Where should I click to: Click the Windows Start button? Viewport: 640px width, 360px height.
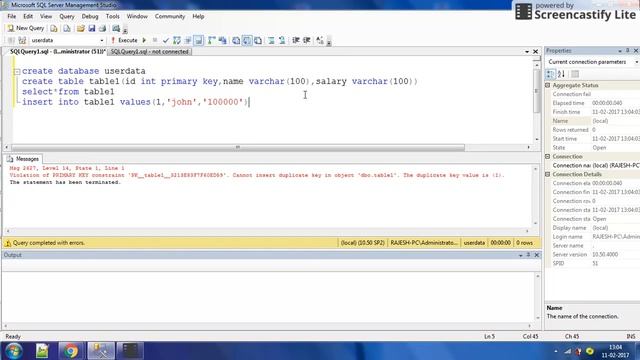14,351
